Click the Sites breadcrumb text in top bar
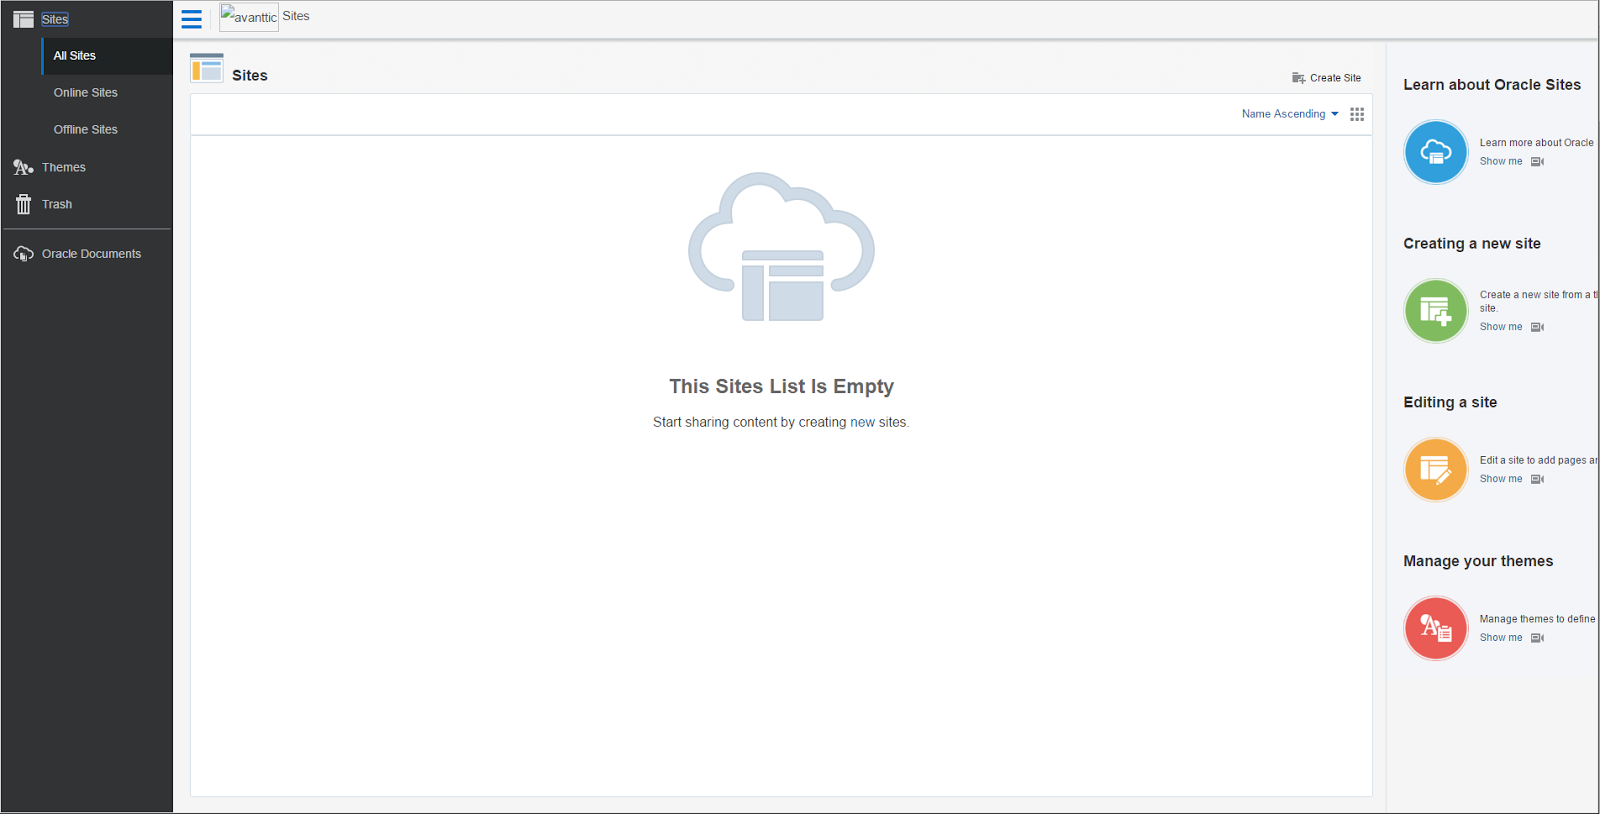Screen dimensions: 1600x814 click(296, 16)
